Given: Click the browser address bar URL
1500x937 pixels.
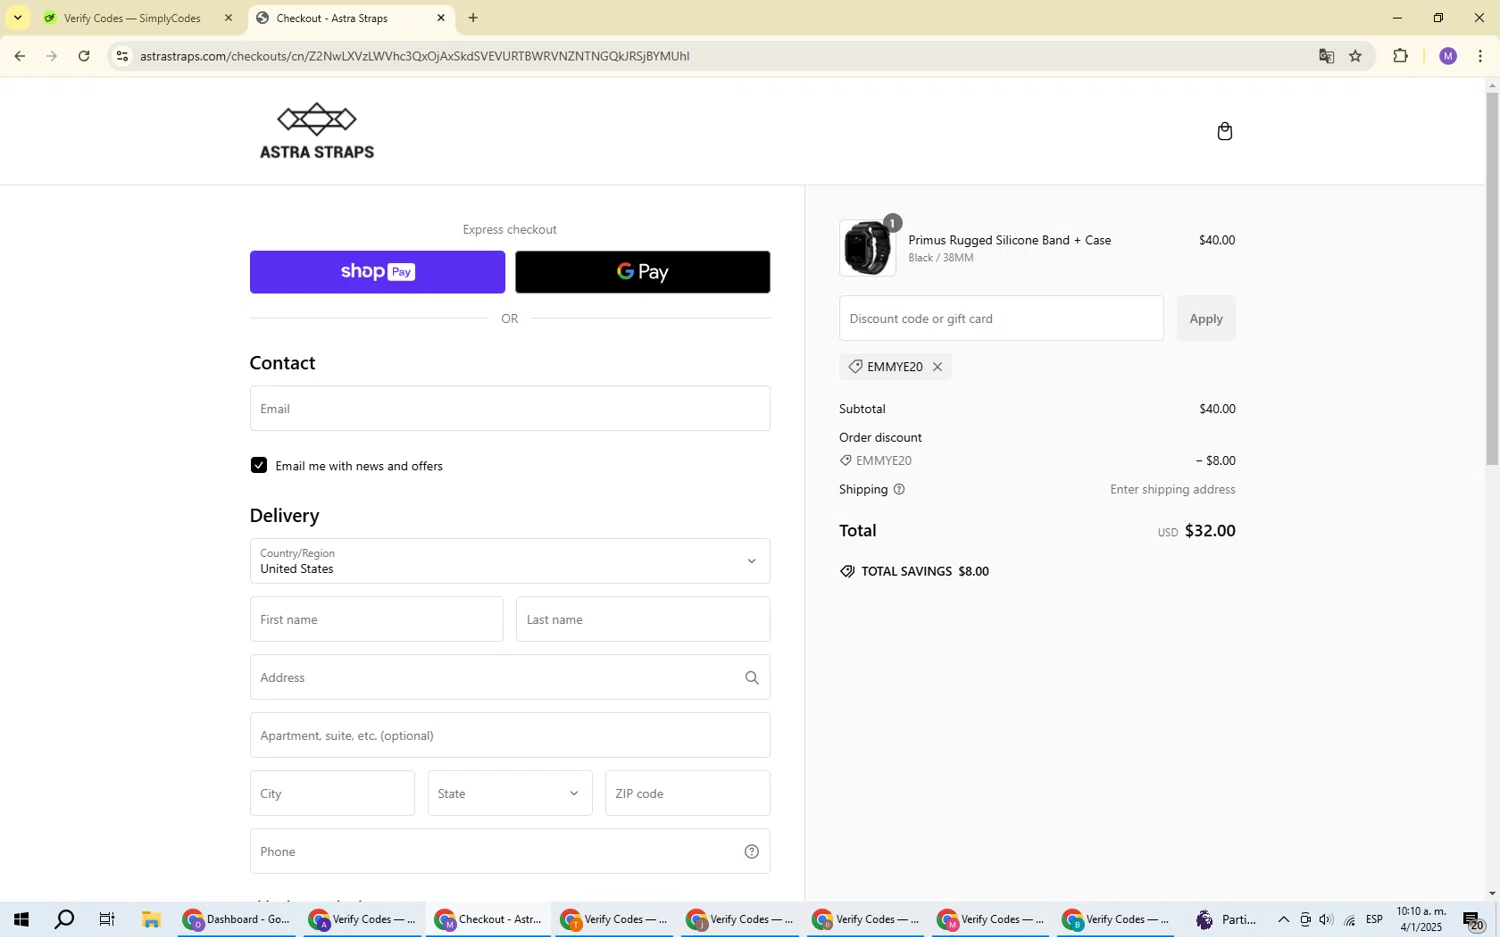Looking at the screenshot, I should click(x=415, y=56).
